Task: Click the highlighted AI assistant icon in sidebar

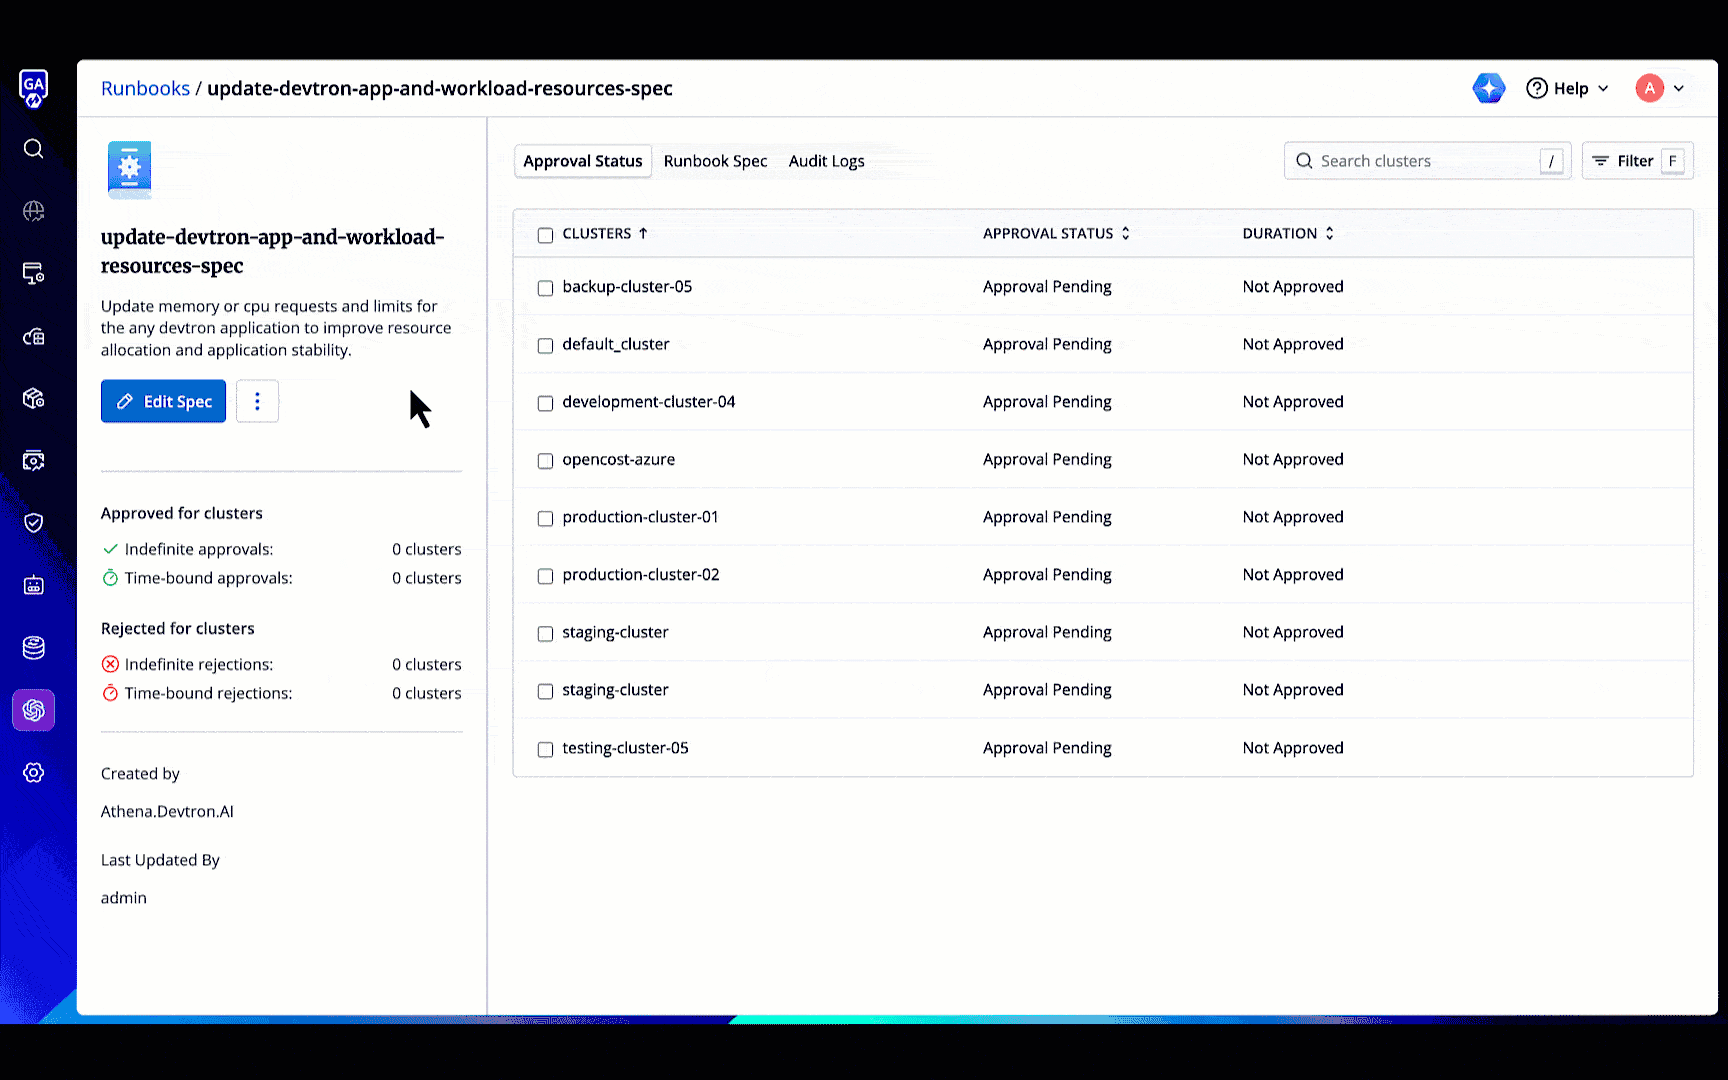Action: click(33, 710)
